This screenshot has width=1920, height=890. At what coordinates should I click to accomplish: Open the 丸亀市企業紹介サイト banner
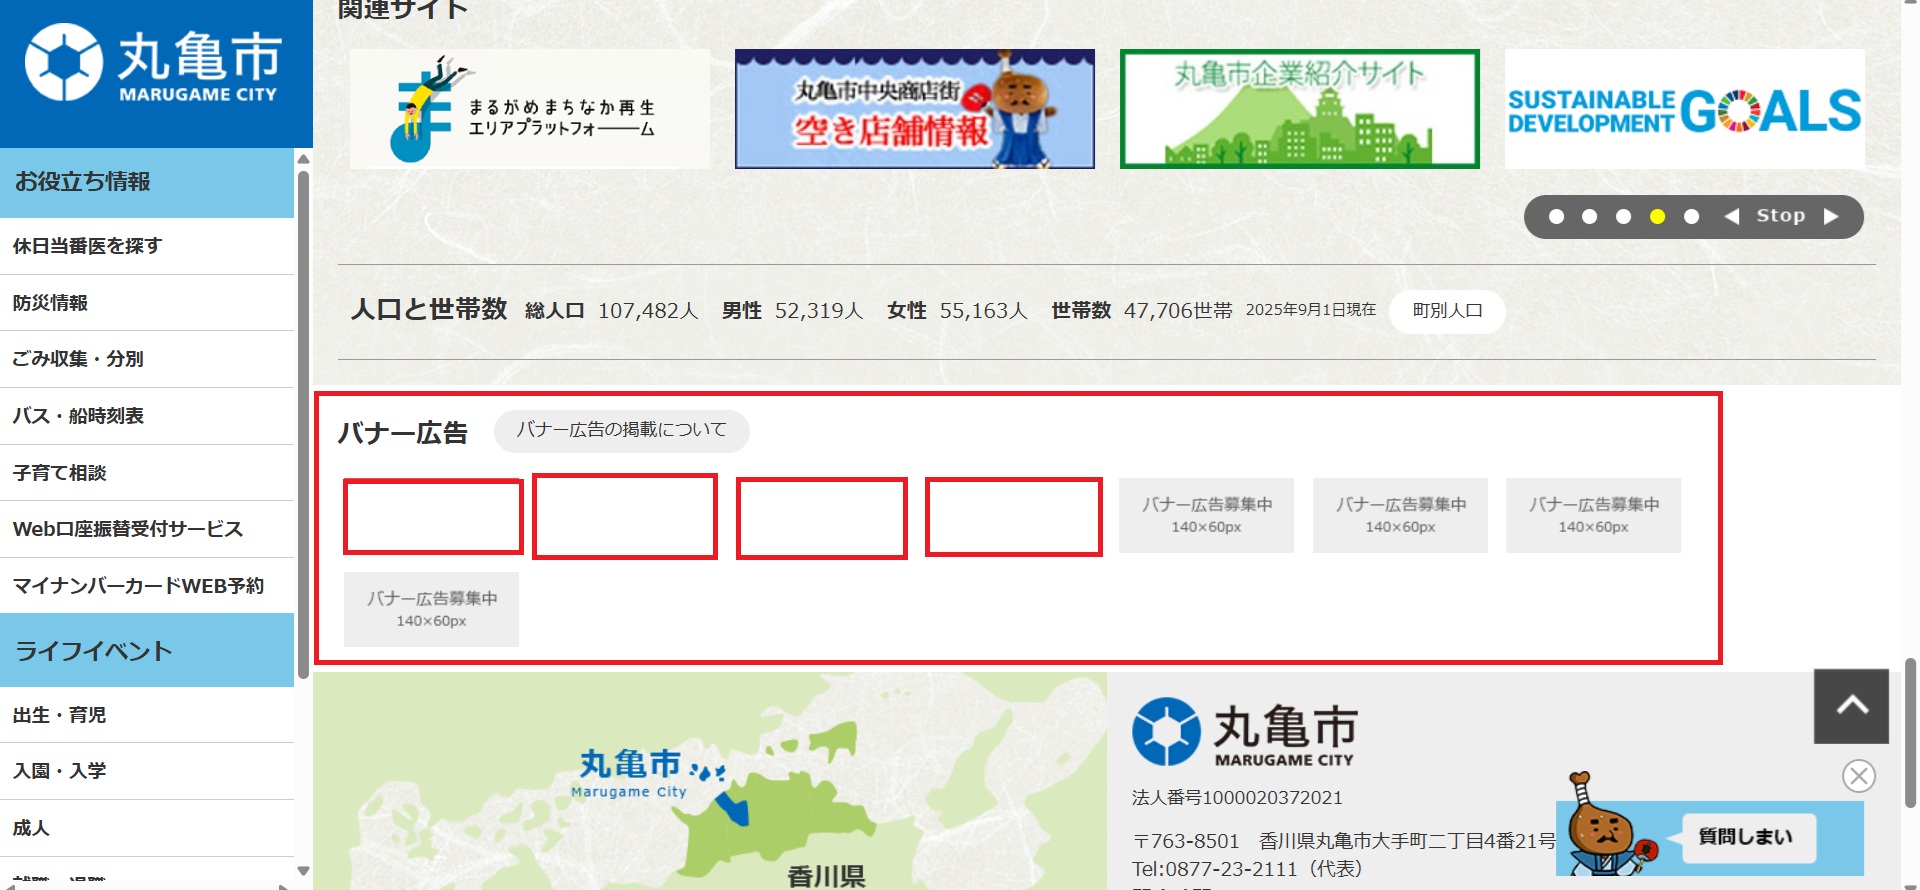coord(1299,109)
